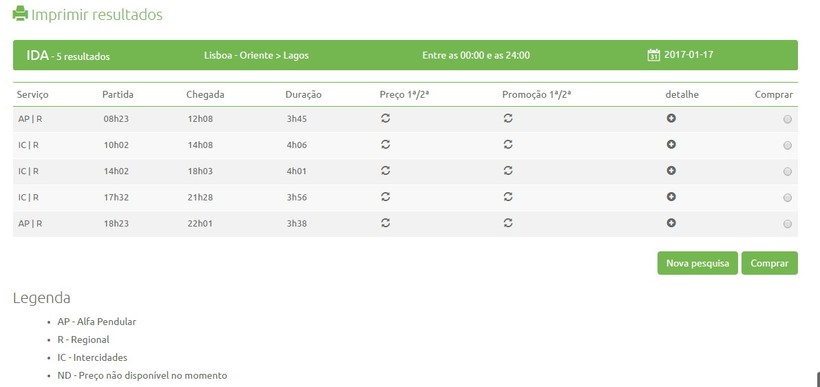
Task: Refresh price icon for 14h02 train
Action: 385,170
